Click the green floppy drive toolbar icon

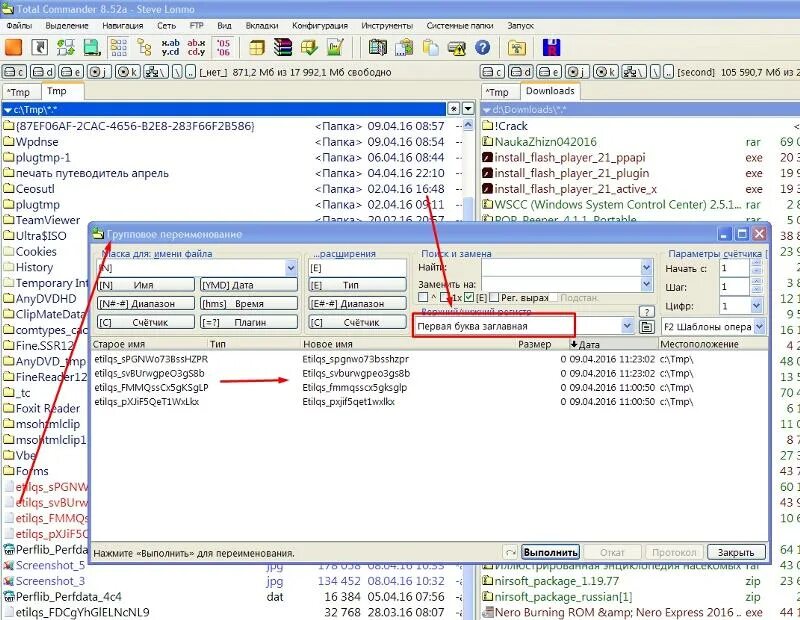tap(92, 47)
